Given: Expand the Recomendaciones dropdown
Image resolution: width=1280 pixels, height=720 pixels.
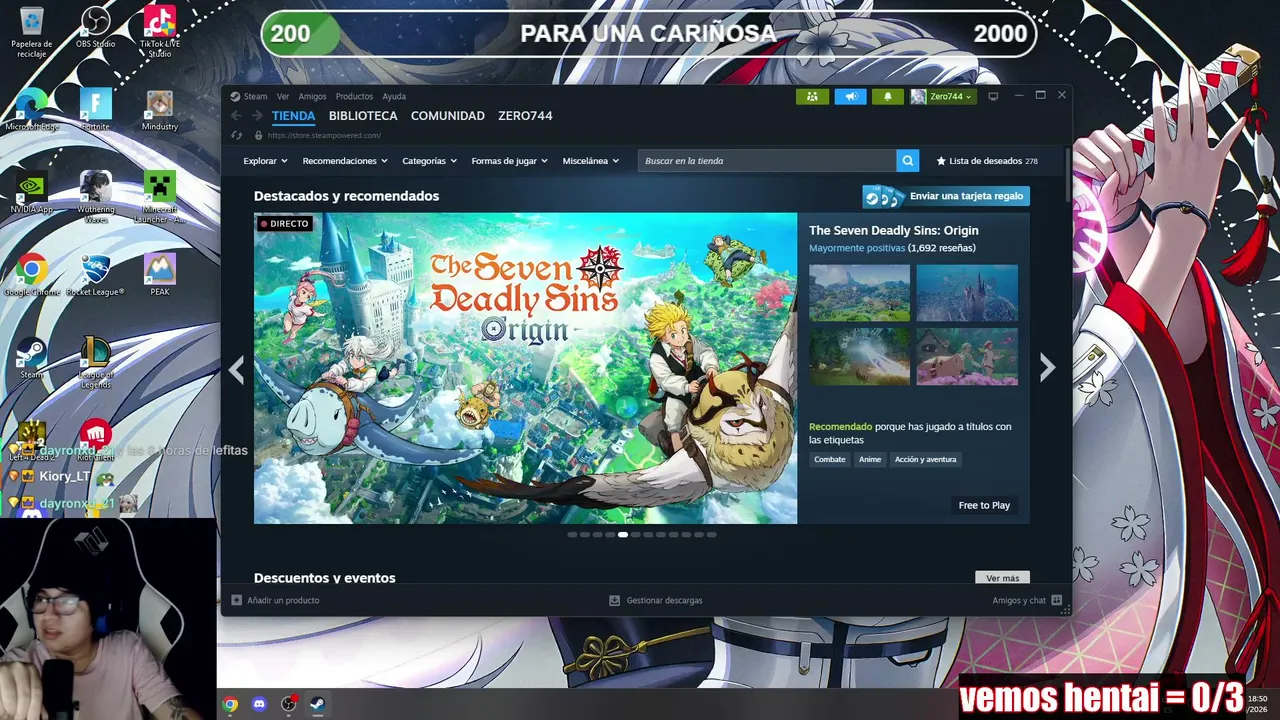Looking at the screenshot, I should pos(345,161).
